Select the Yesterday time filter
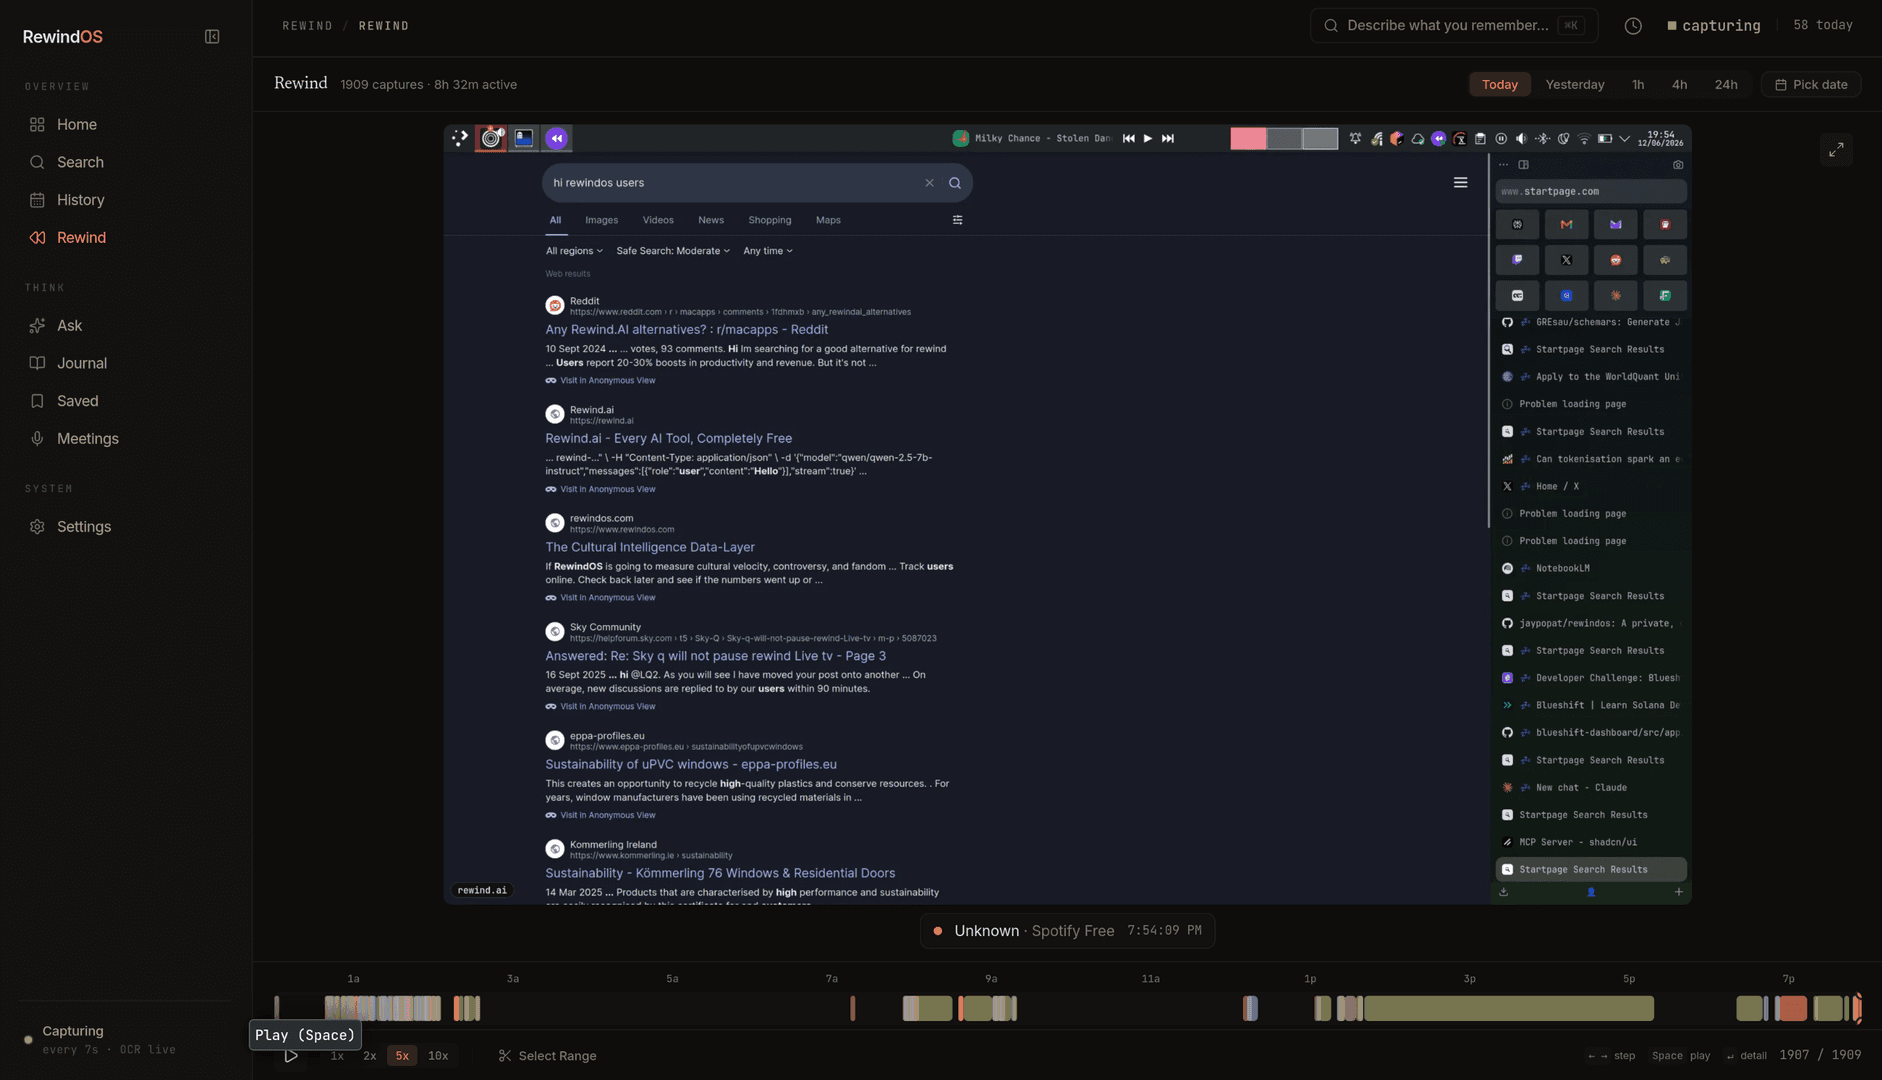The height and width of the screenshot is (1080, 1882). [x=1575, y=85]
